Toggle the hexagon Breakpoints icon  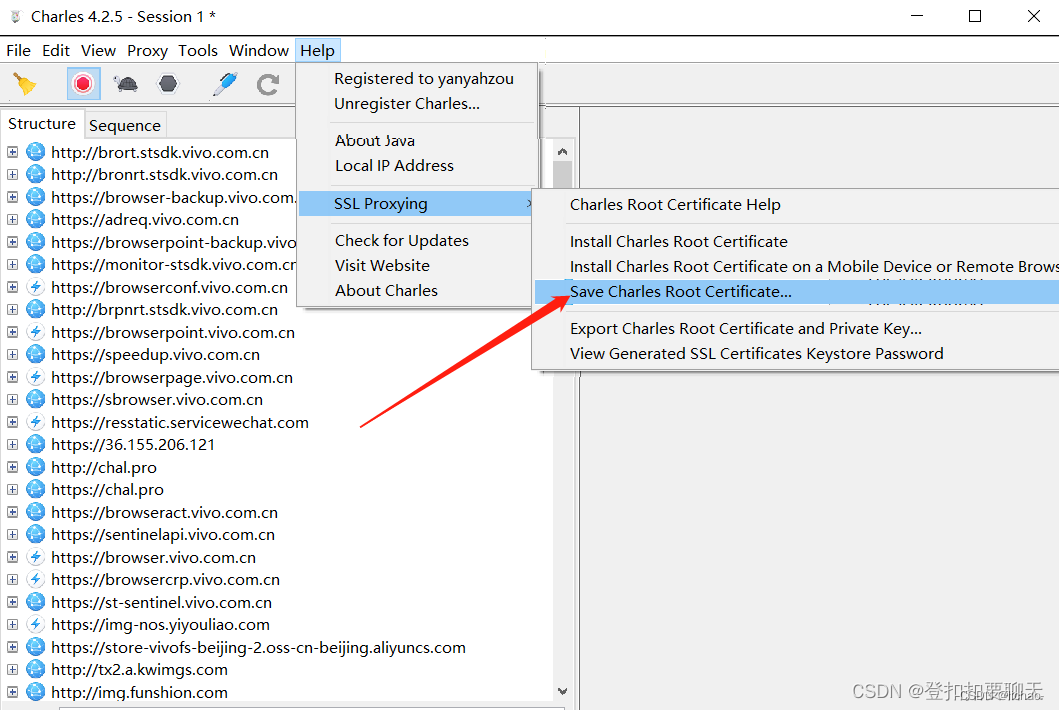coord(167,84)
